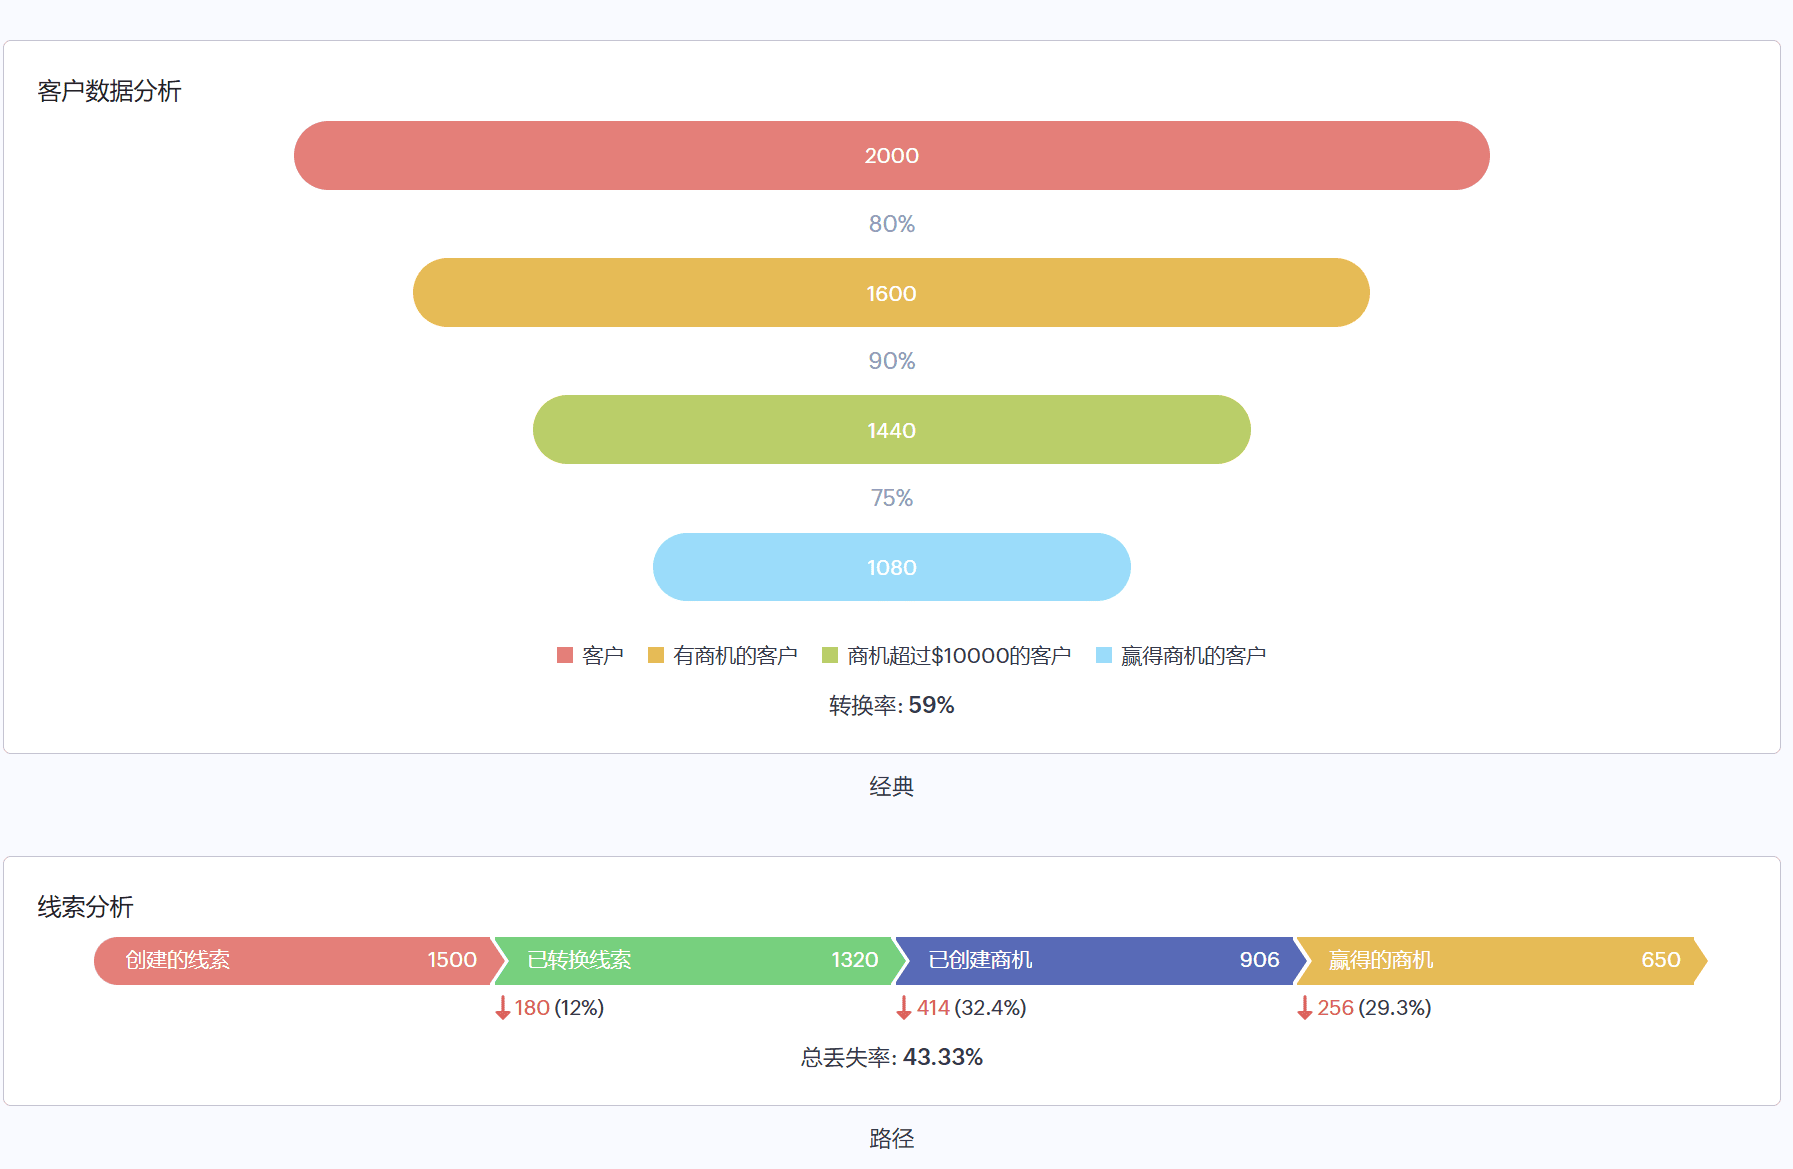Click the 经典 caption below the funnel
1793x1169 pixels.
891,787
